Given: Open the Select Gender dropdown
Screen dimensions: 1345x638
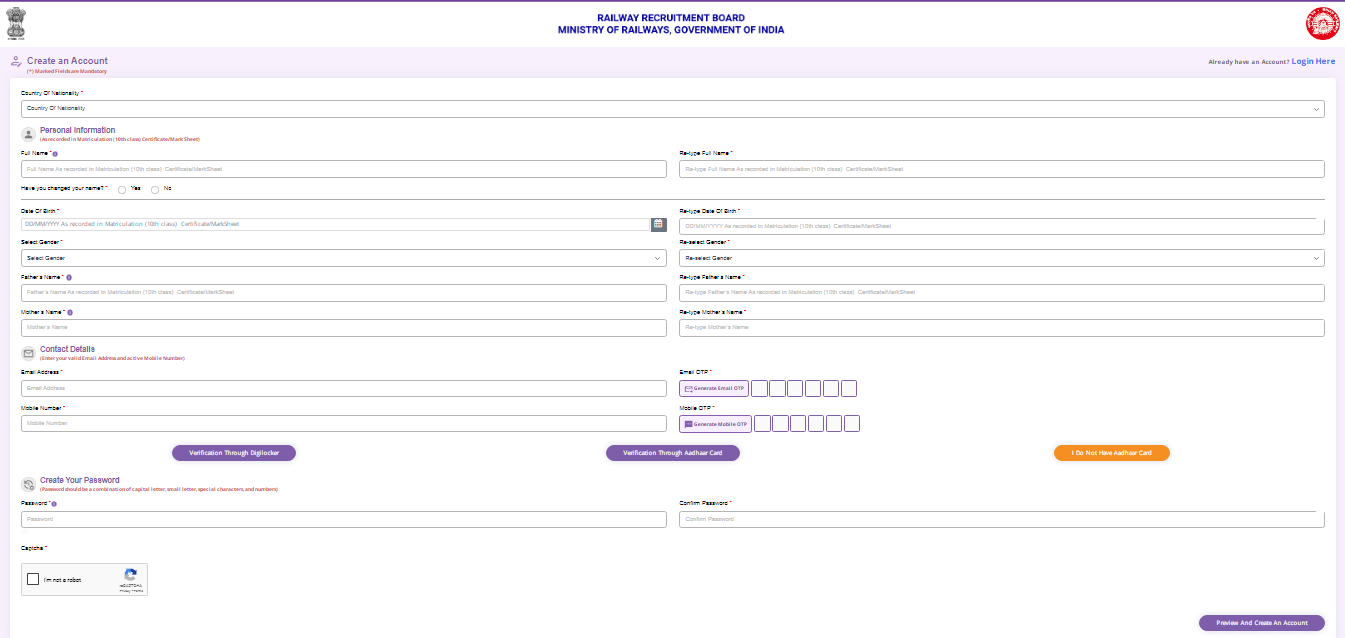Looking at the screenshot, I should [x=343, y=258].
